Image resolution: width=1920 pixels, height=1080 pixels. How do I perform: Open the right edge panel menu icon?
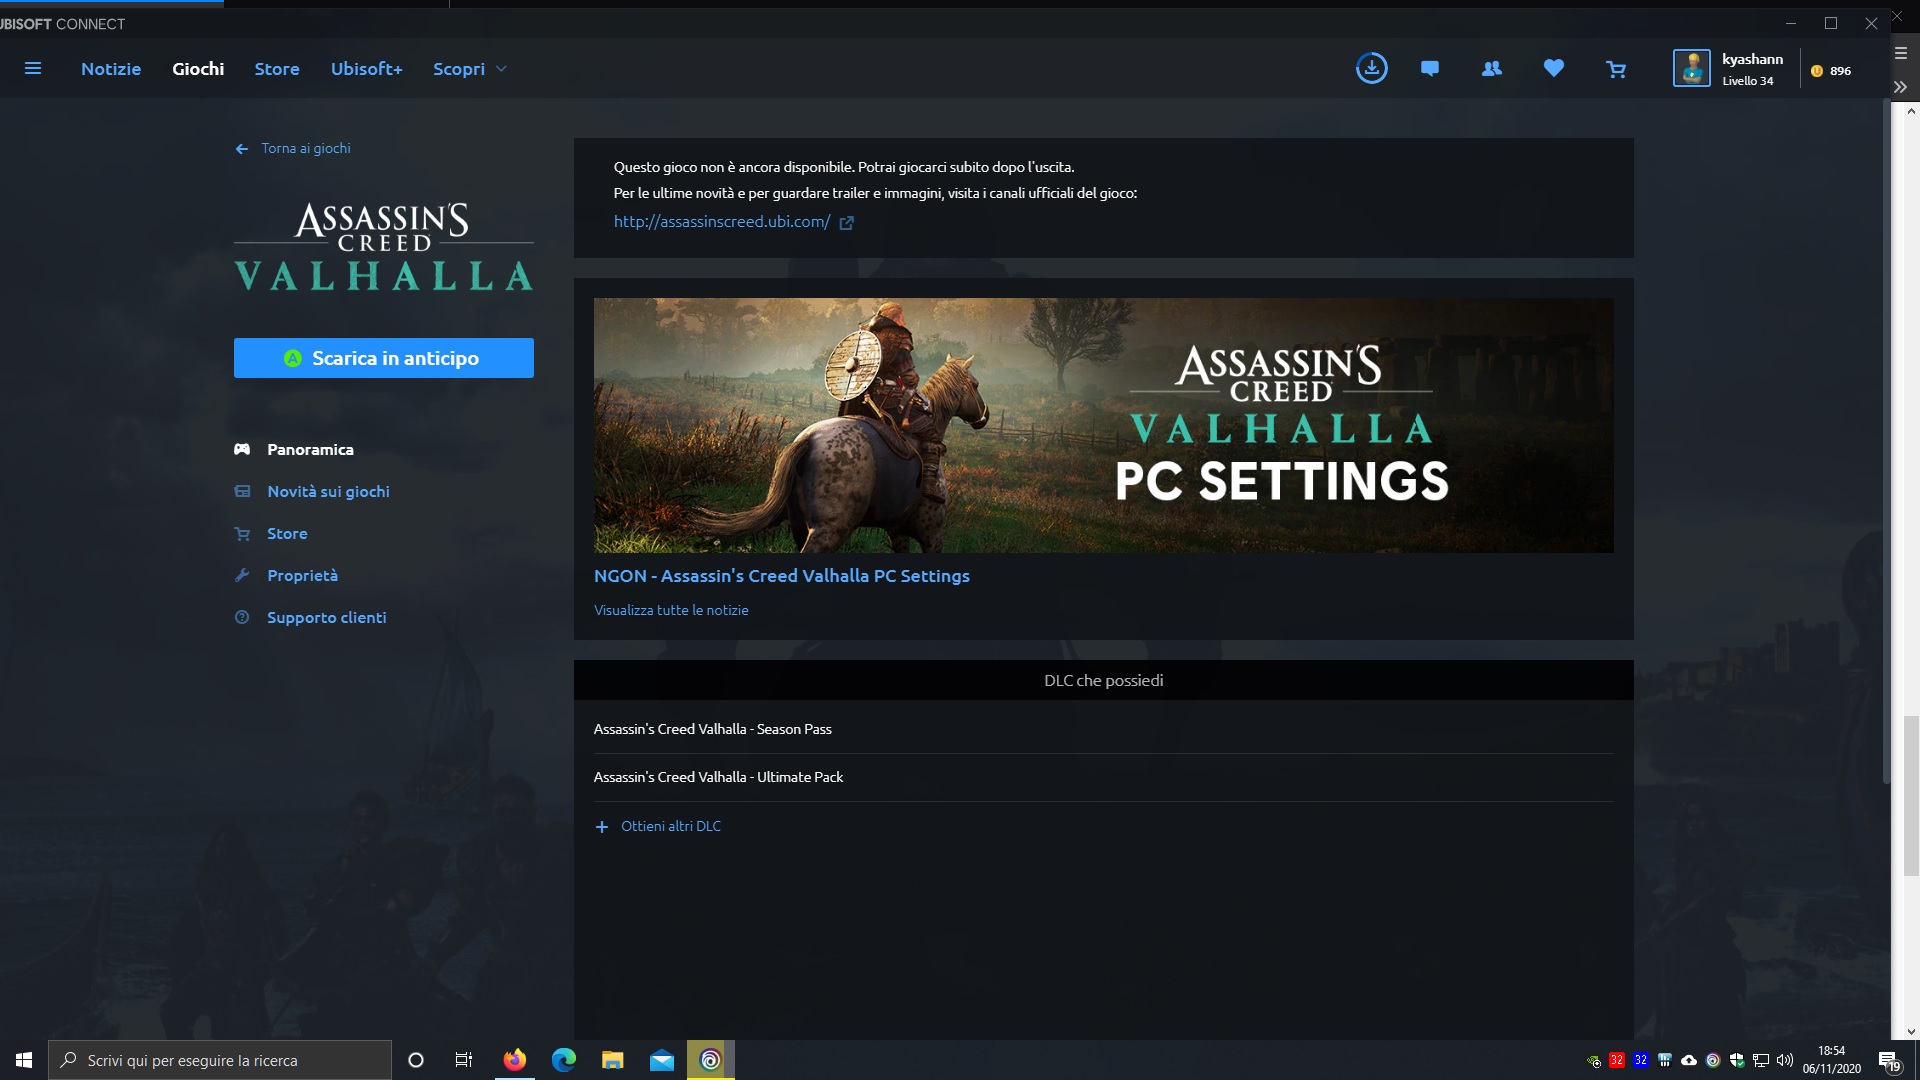1900,53
